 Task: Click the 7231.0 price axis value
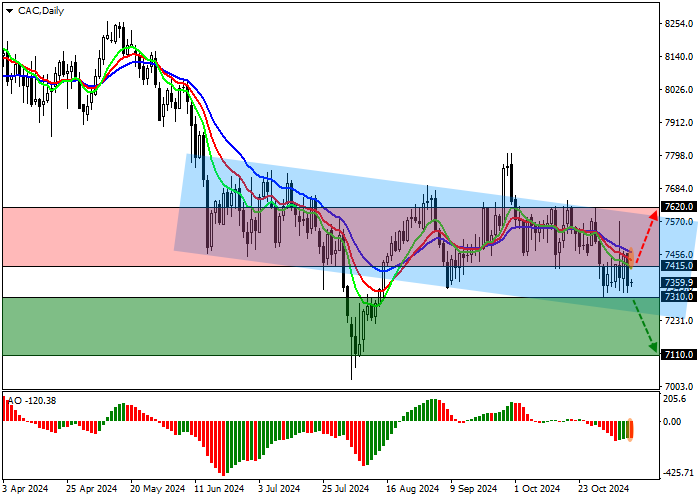point(679,321)
